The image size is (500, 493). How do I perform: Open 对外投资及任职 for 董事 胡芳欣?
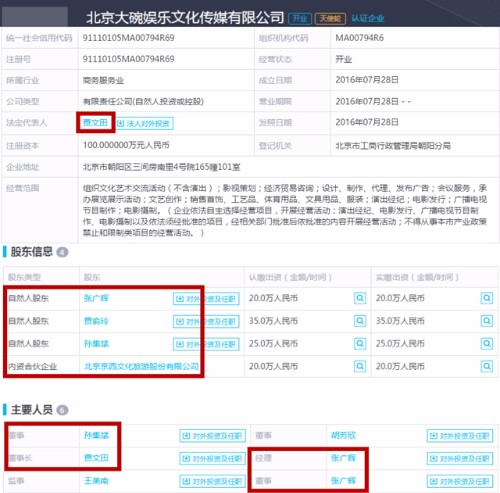tap(460, 436)
